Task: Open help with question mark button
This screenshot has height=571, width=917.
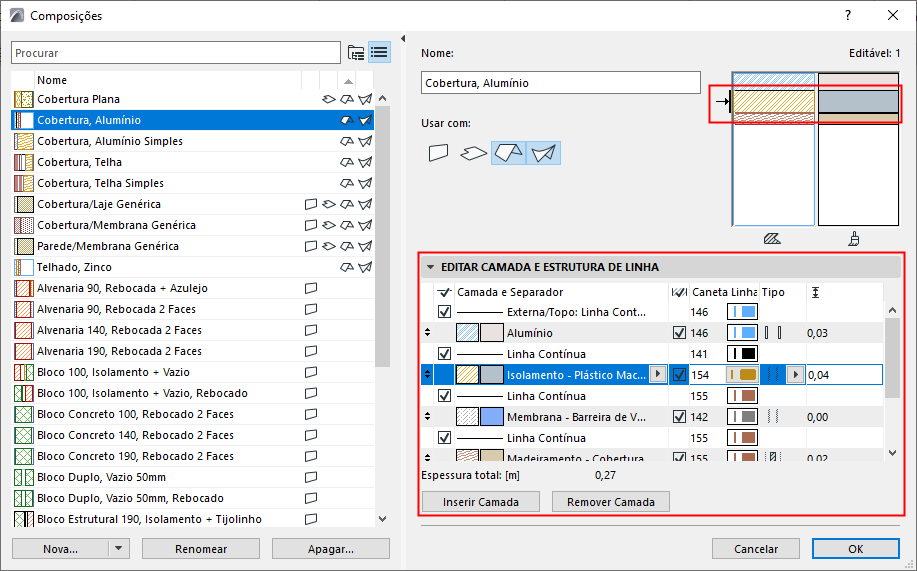Action: click(x=848, y=15)
